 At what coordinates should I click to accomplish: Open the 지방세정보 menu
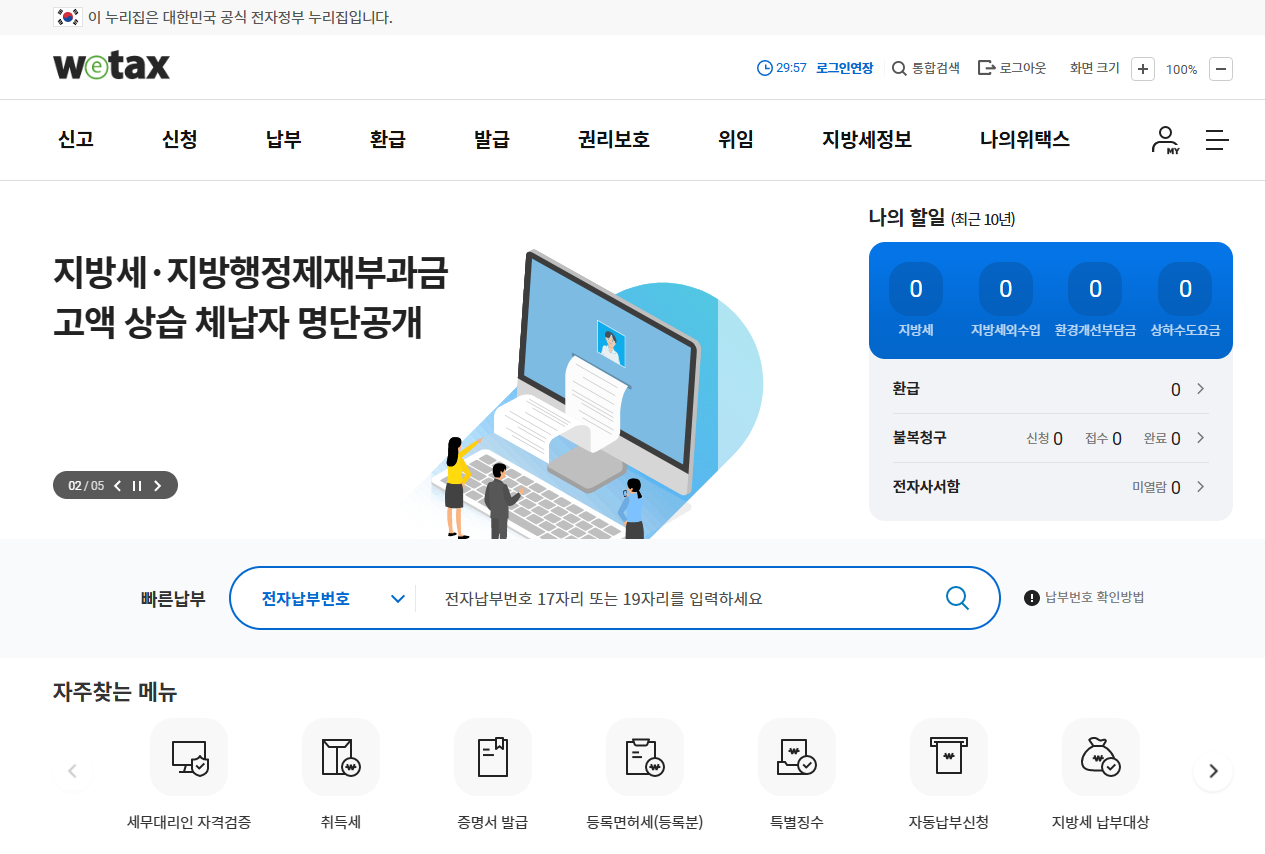(x=867, y=140)
